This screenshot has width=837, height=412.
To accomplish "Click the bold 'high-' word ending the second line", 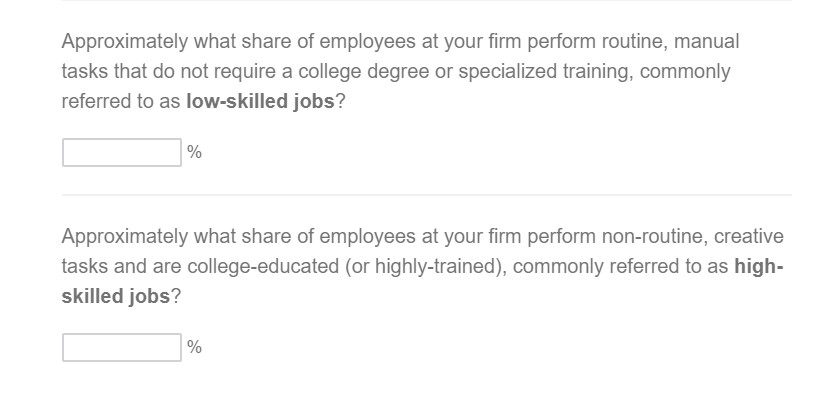I will [x=759, y=266].
